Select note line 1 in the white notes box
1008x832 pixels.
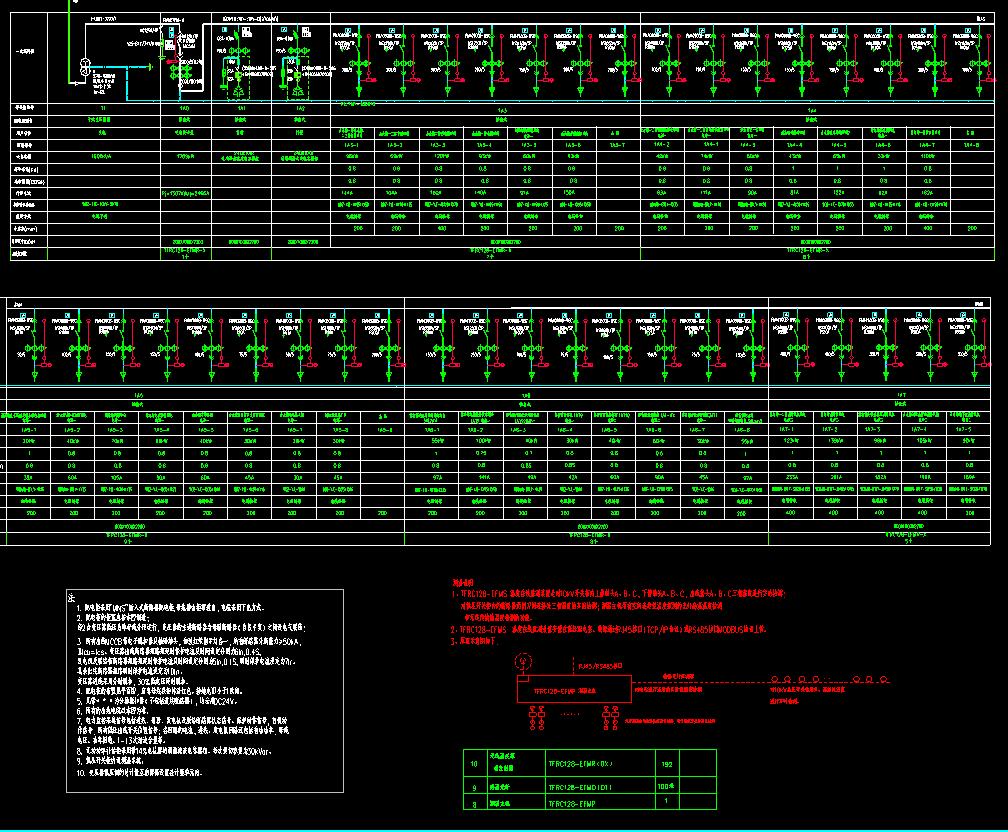pos(170,607)
